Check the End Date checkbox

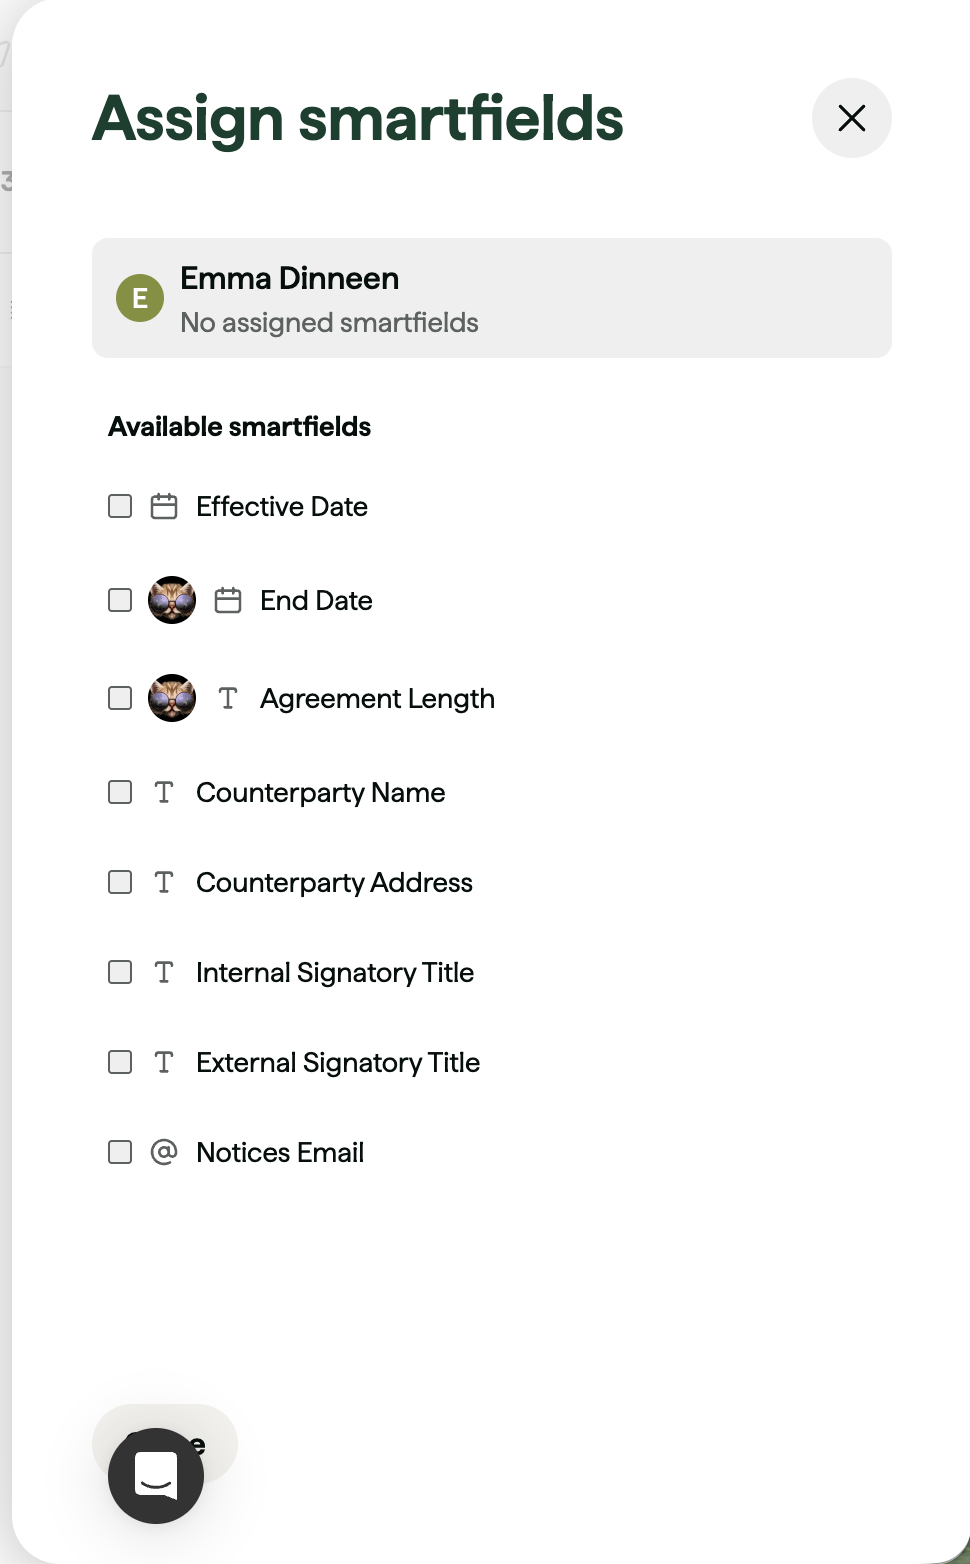(x=120, y=600)
